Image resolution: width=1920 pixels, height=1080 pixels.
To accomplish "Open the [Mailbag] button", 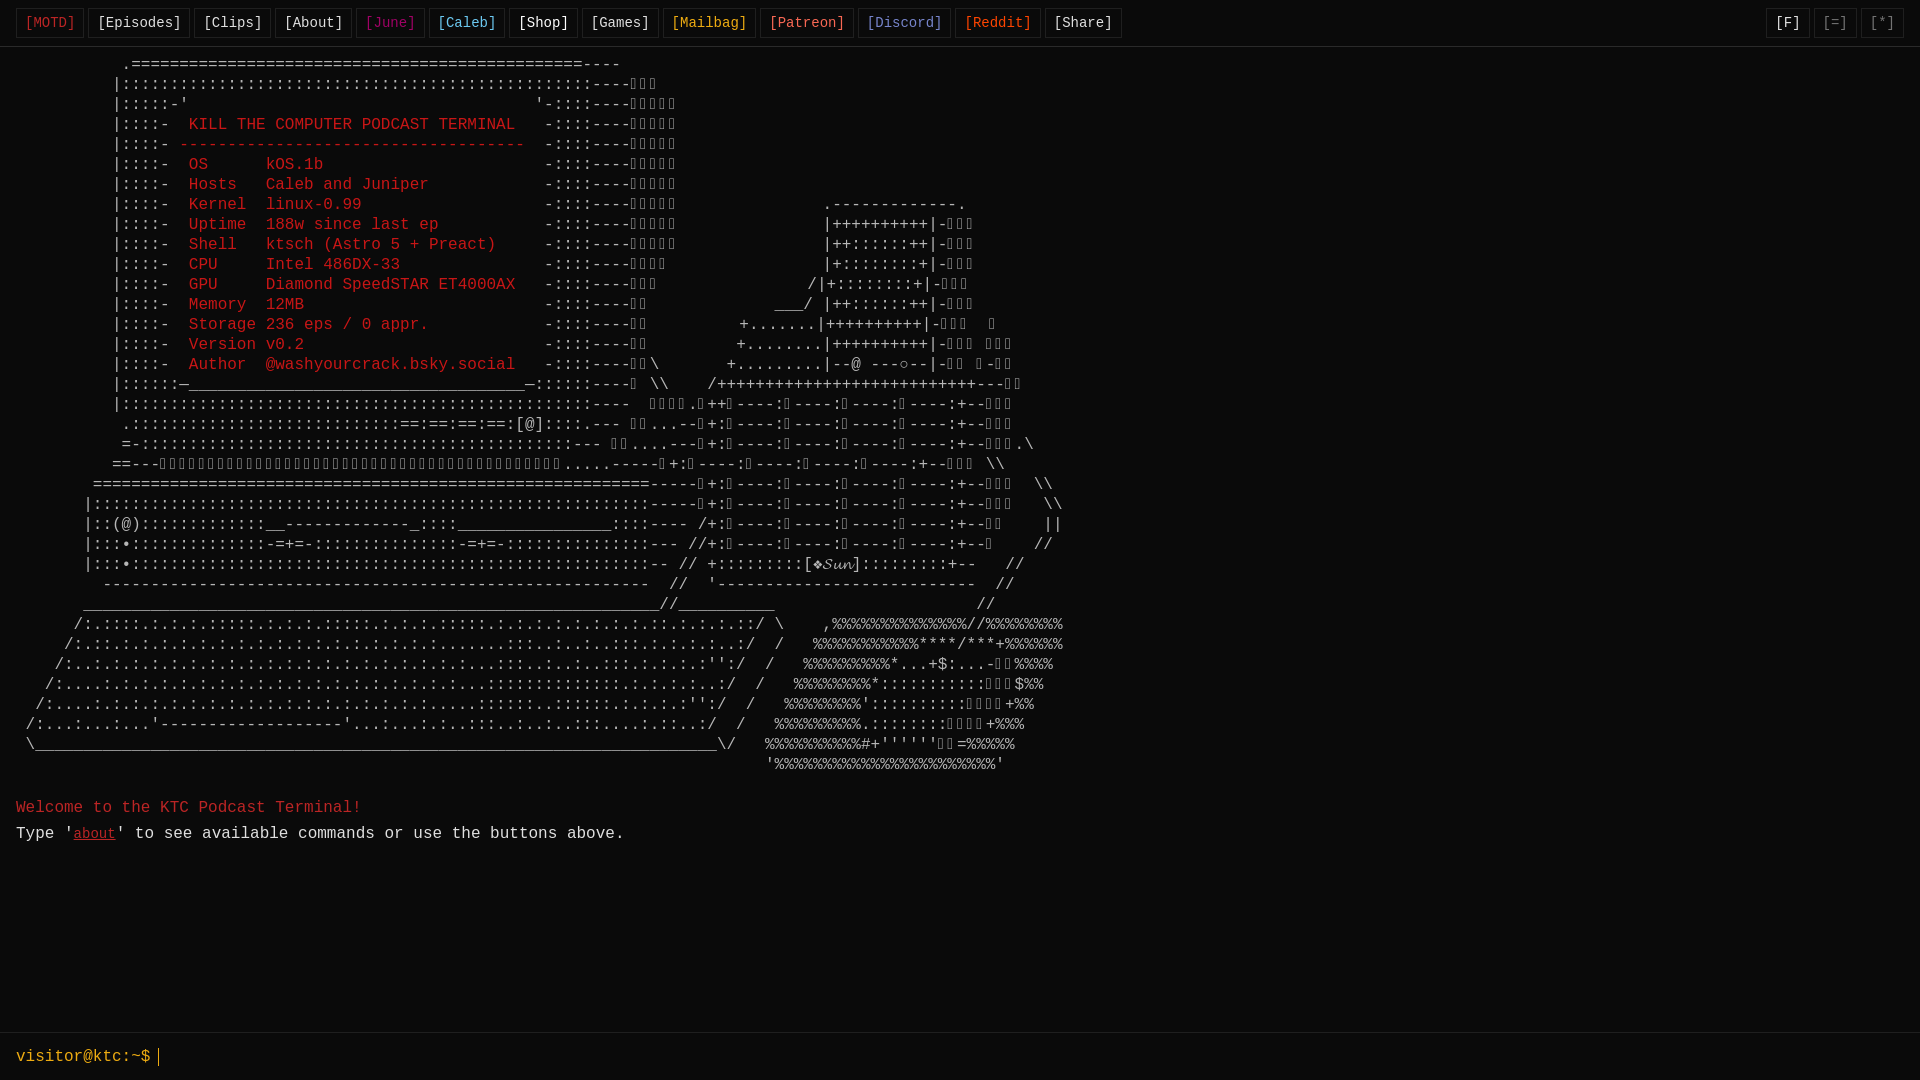I will pyautogui.click(x=709, y=23).
